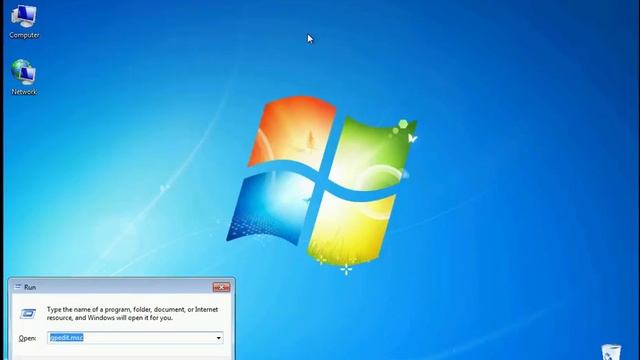Image resolution: width=640 pixels, height=360 pixels.
Task: Open the Computer desktop icon
Action: pos(24,22)
